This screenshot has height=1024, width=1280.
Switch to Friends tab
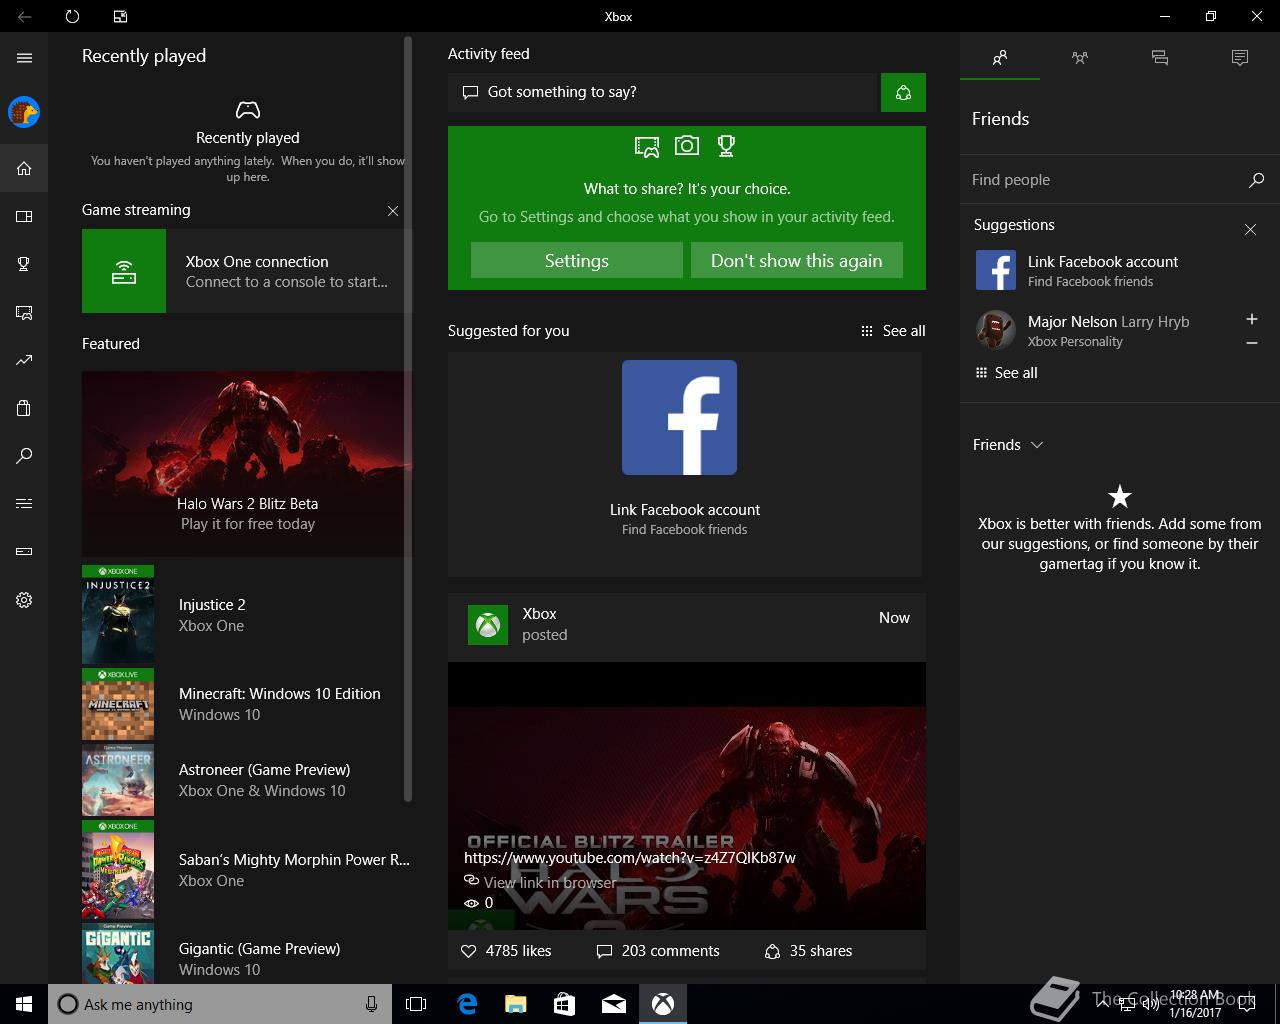tap(1000, 58)
